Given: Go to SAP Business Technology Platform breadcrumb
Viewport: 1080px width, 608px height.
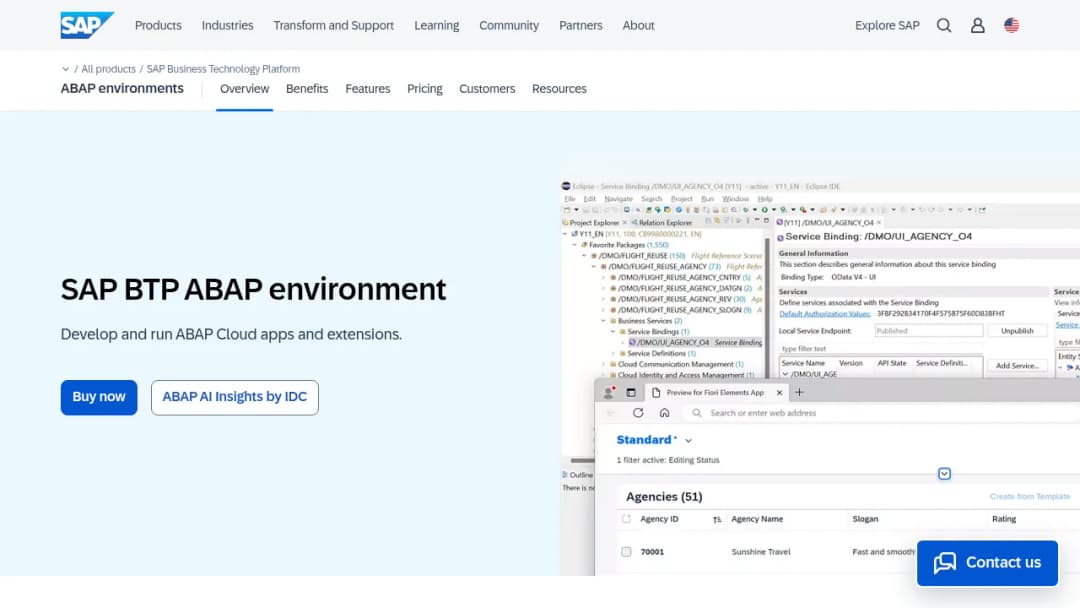Looking at the screenshot, I should pyautogui.click(x=223, y=69).
